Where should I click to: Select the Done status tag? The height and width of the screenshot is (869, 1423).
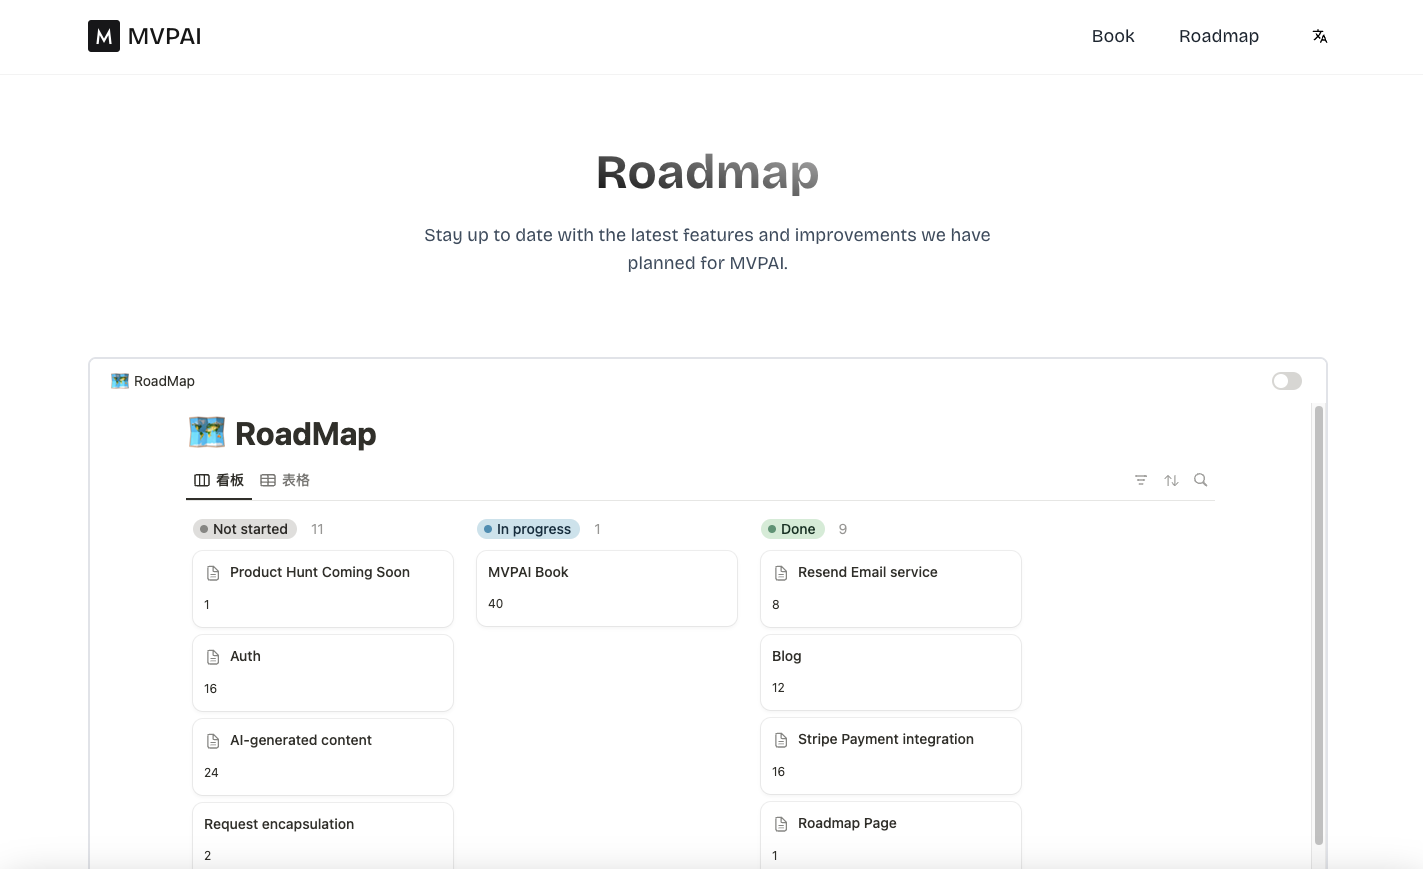point(793,529)
